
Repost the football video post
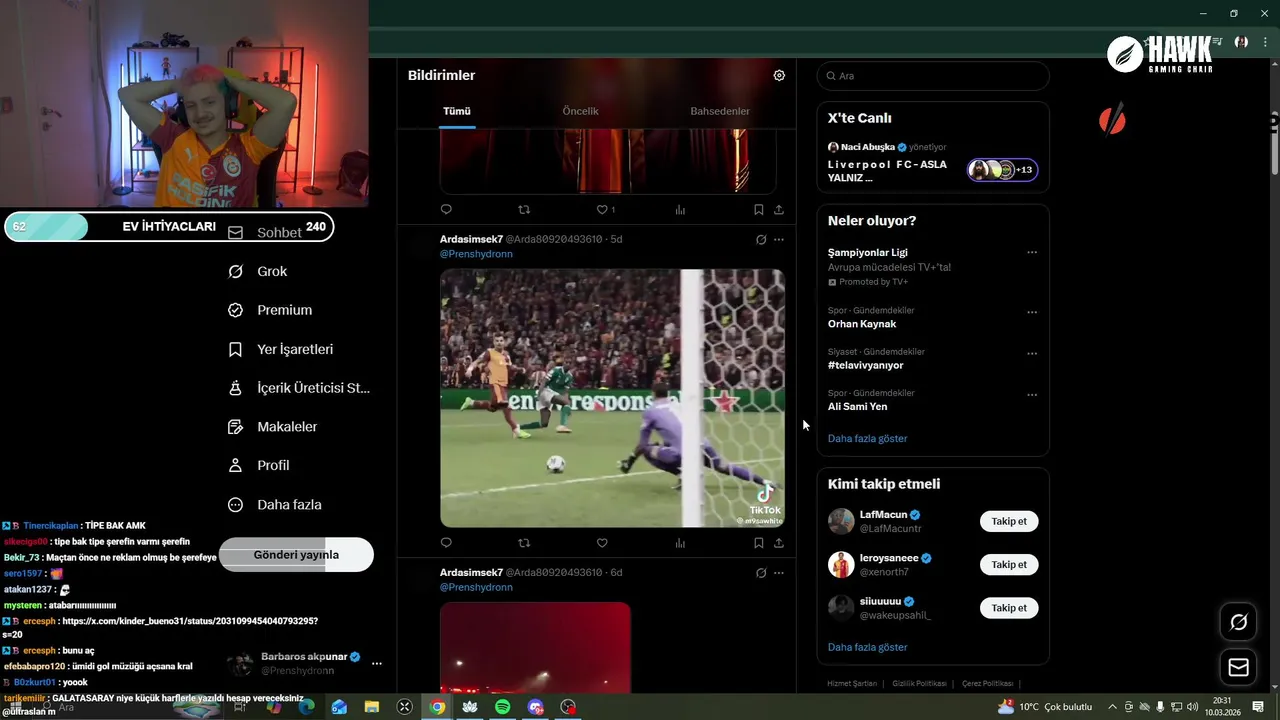524,543
